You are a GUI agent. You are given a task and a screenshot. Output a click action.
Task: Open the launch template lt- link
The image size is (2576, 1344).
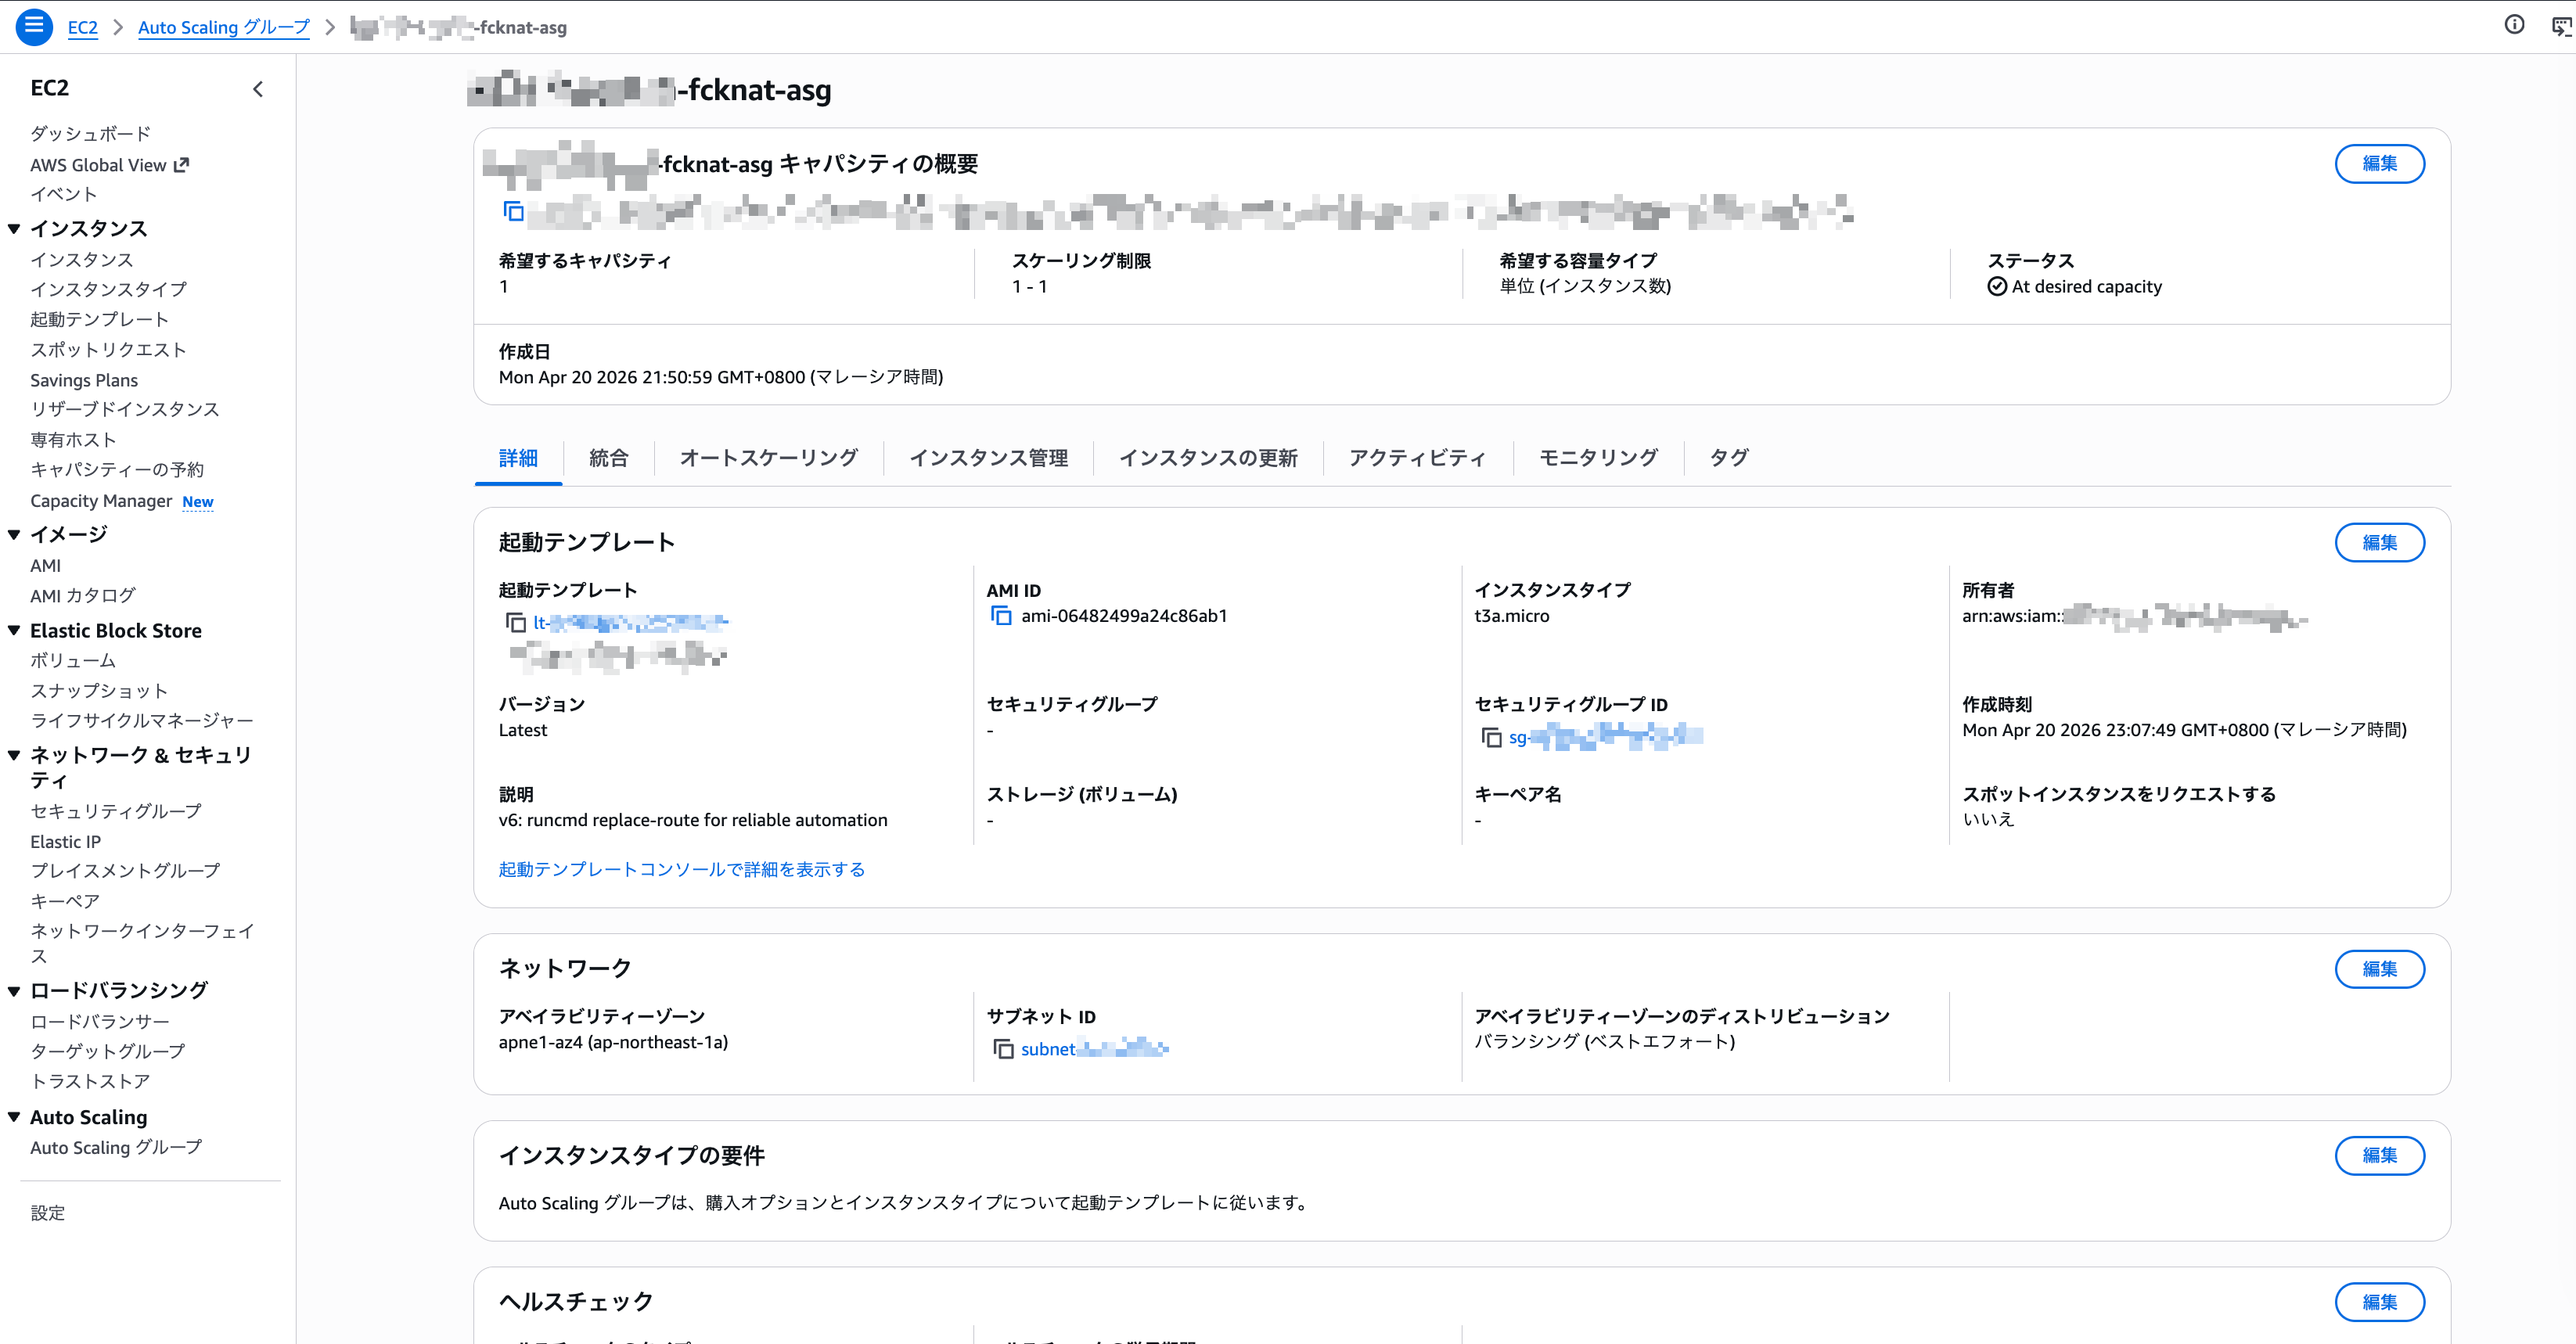point(631,623)
